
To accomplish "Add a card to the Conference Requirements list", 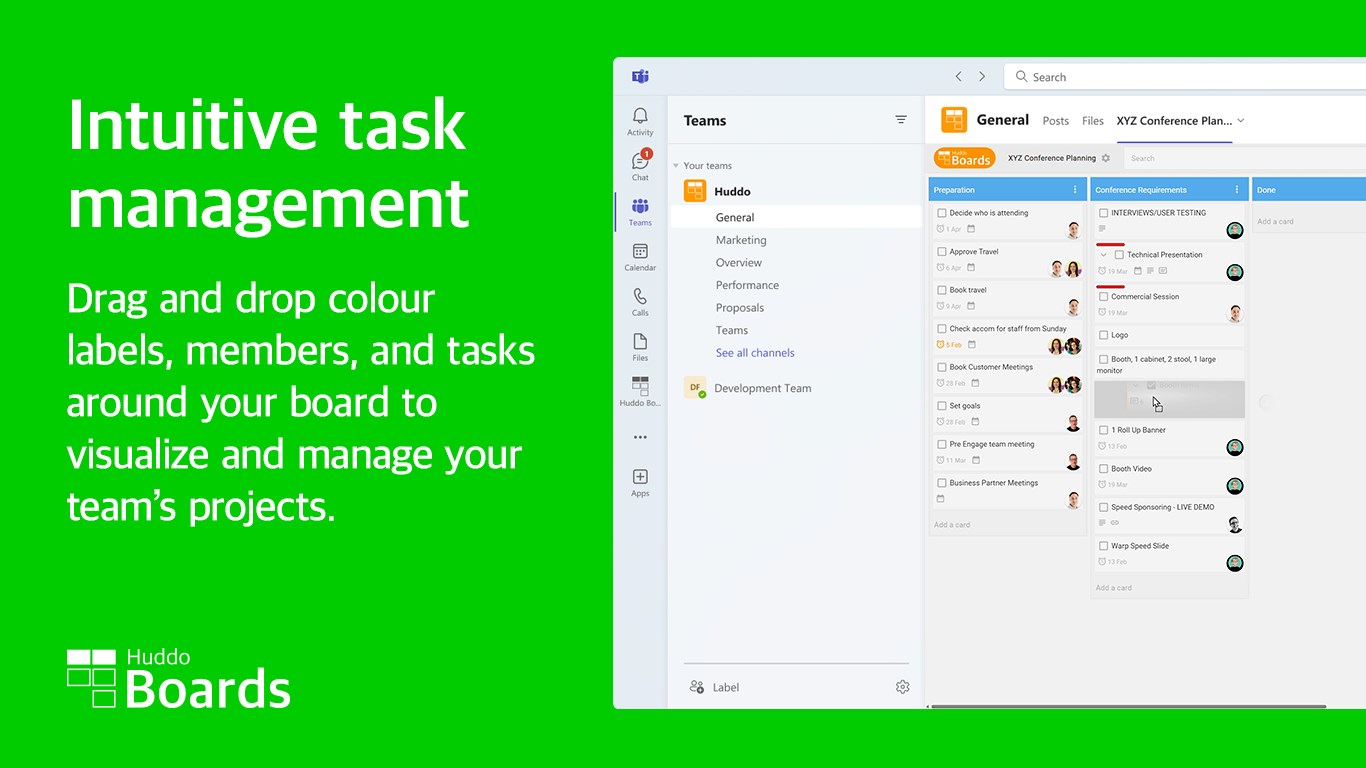I will 1114,588.
